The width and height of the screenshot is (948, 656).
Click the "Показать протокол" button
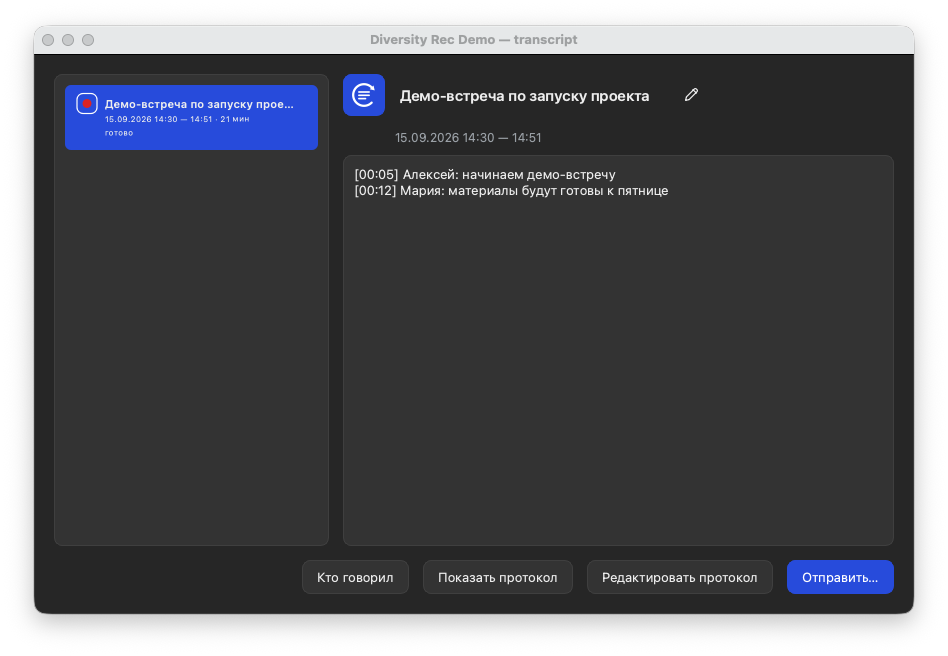pyautogui.click(x=498, y=577)
